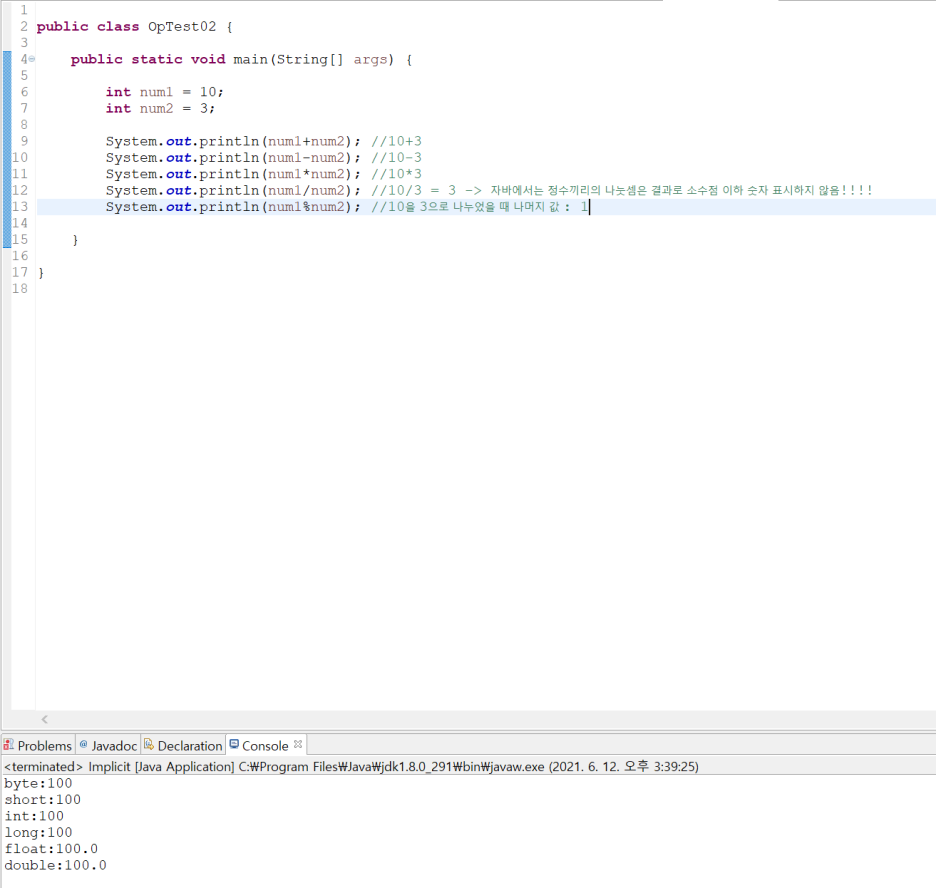936x888 pixels.
Task: Click the '//10*3' comment
Action: click(x=396, y=174)
